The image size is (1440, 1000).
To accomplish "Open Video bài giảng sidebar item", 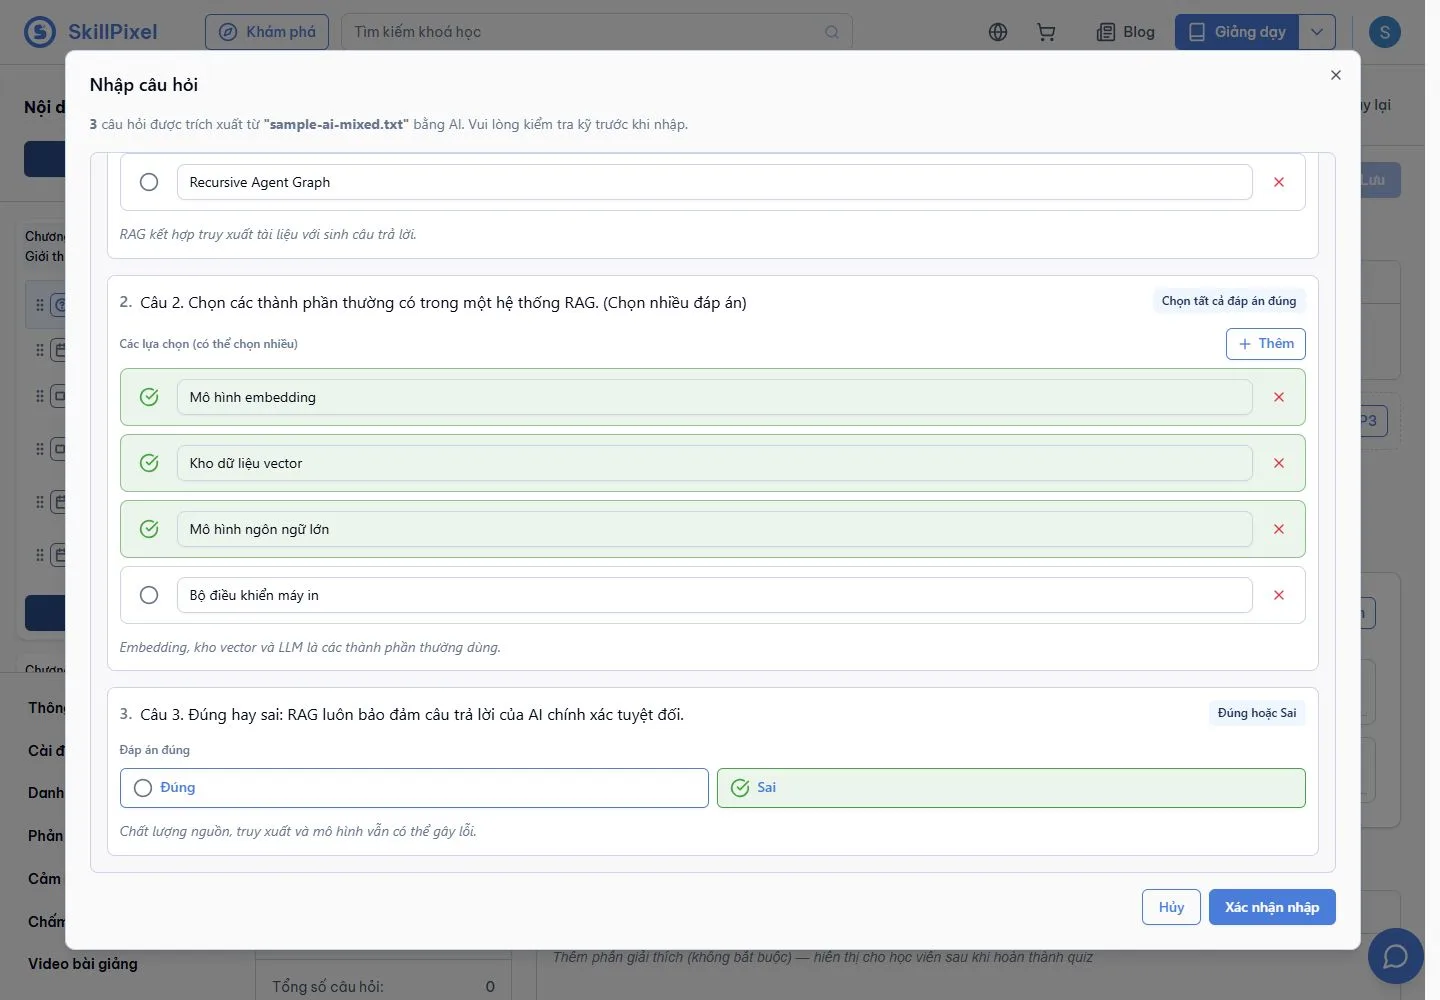I will tap(83, 964).
